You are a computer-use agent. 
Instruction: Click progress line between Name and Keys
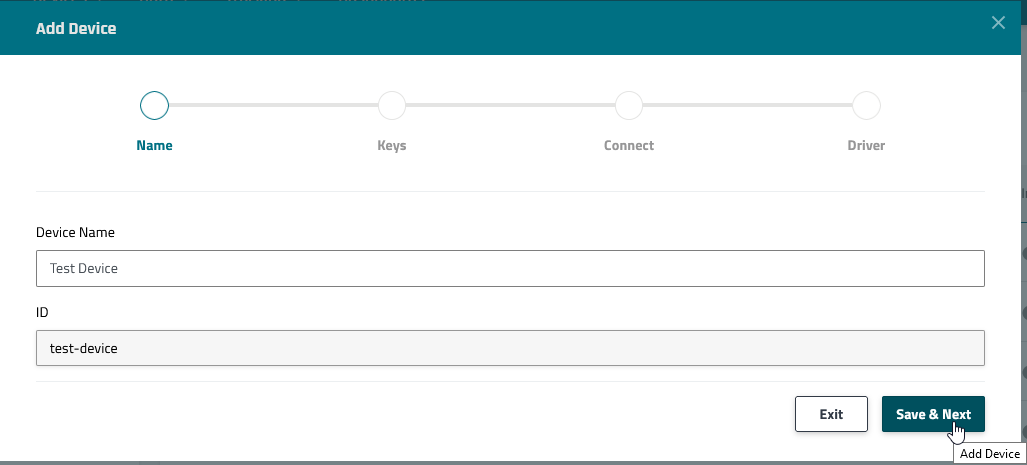272,104
